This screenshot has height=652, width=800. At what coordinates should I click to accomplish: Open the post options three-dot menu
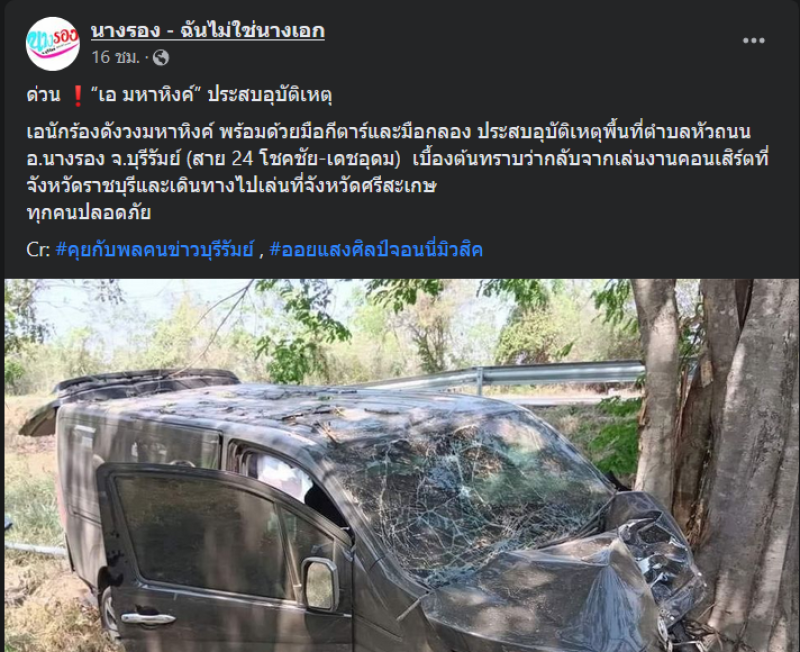click(x=753, y=41)
